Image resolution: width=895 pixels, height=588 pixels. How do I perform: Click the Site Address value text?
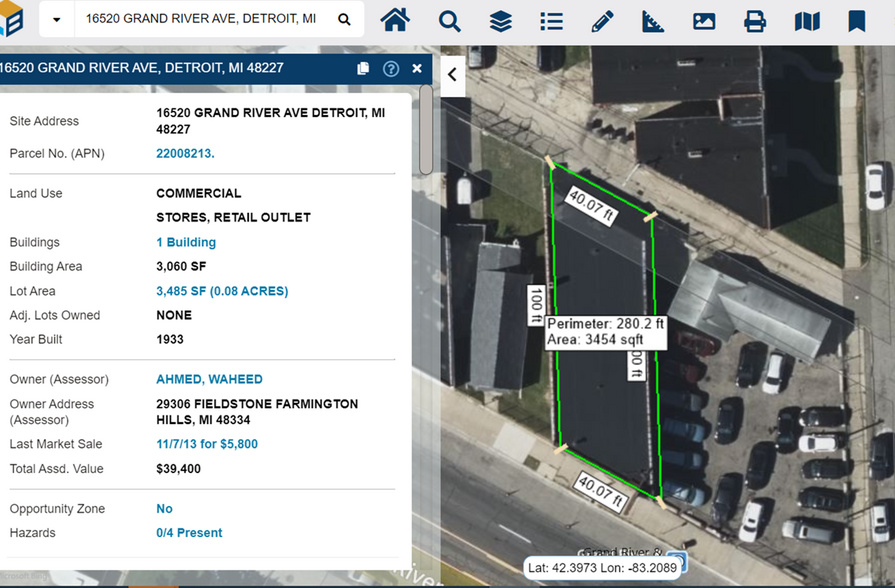(x=271, y=121)
